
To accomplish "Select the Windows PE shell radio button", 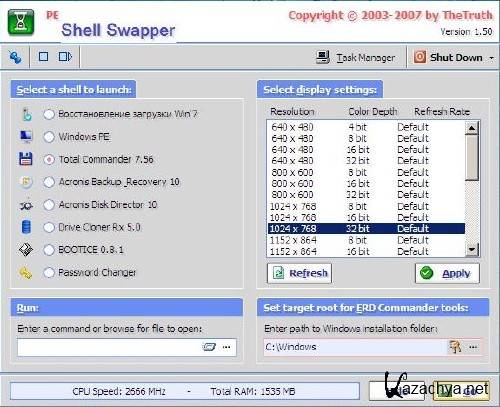I will 49,137.
